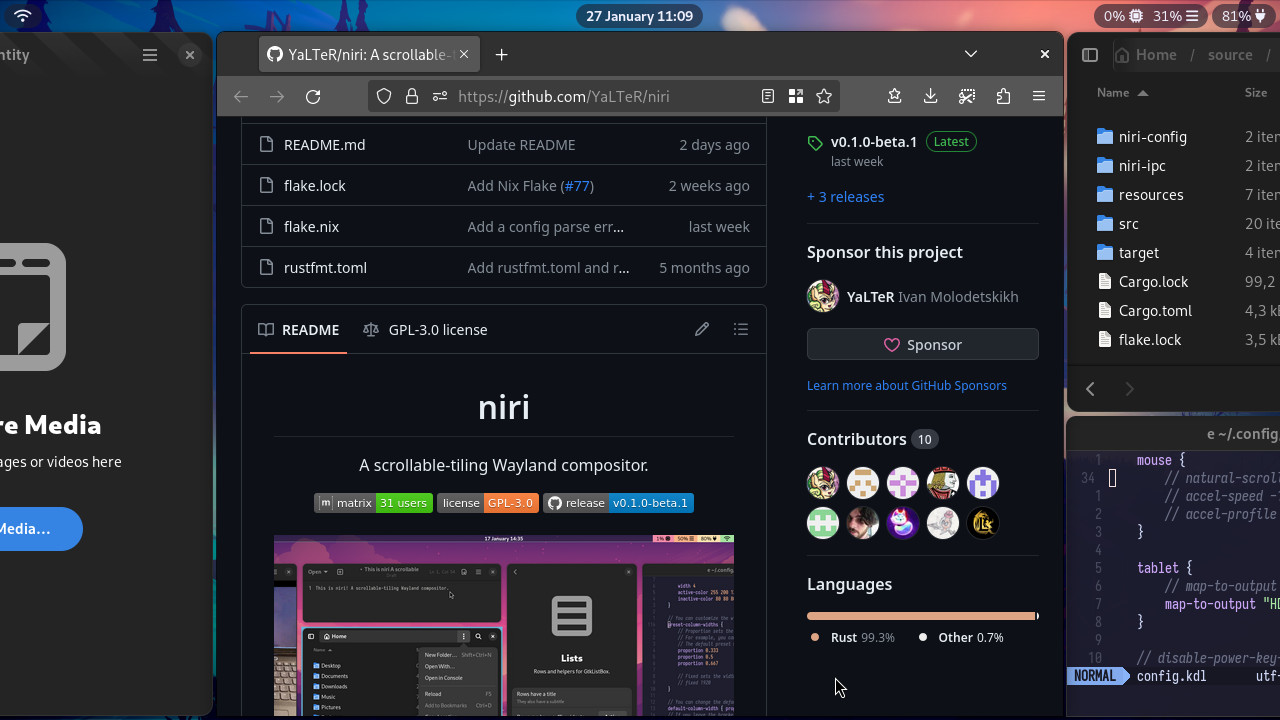Open the Firefox downloads panel

pos(930,96)
